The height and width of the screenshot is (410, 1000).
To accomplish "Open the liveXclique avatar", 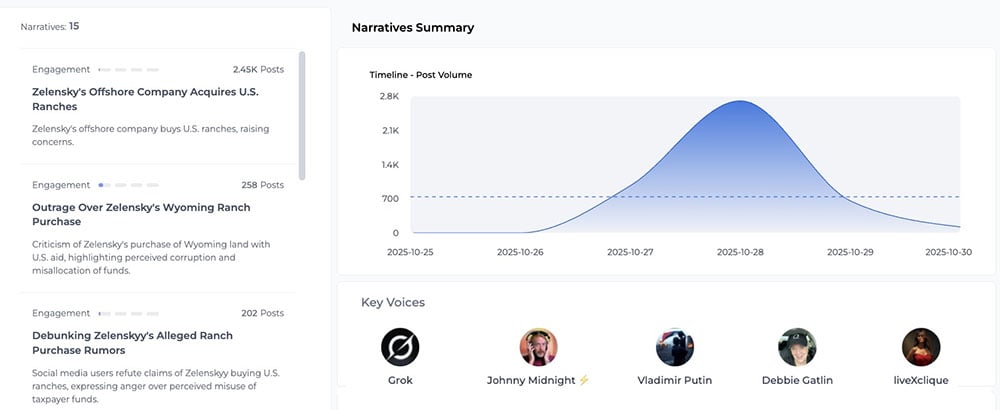I will point(921,347).
